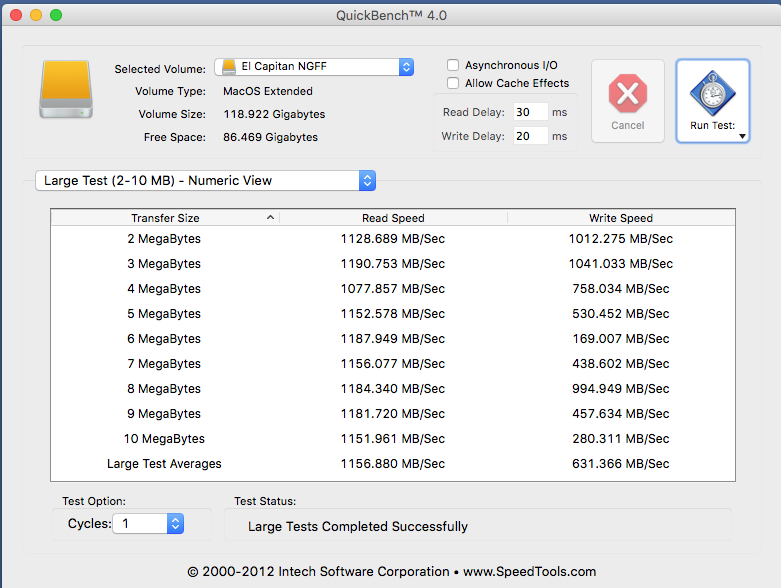The height and width of the screenshot is (588, 781).
Task: Open the Large Test Numeric View dropdown
Action: pos(205,180)
